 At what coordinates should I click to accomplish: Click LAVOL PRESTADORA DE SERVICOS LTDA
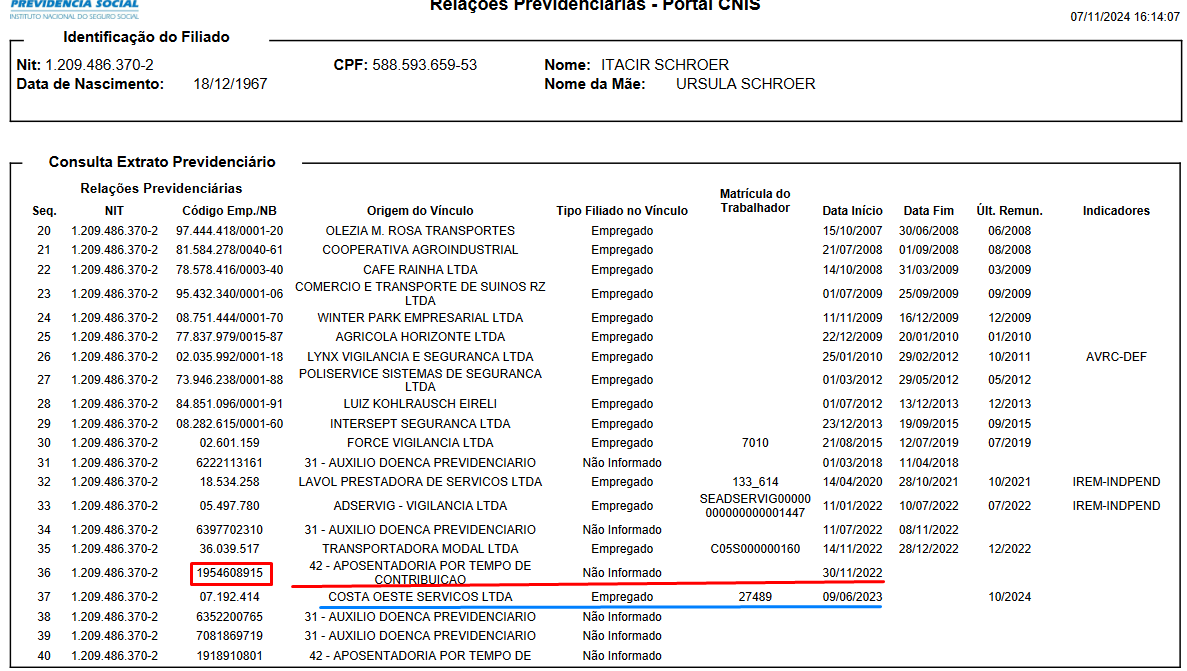click(420, 482)
